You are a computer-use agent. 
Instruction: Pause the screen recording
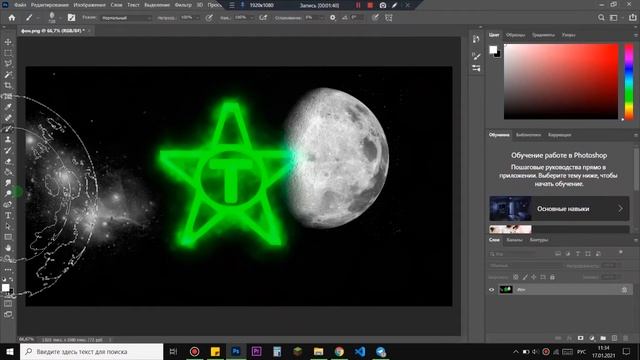coord(358,5)
